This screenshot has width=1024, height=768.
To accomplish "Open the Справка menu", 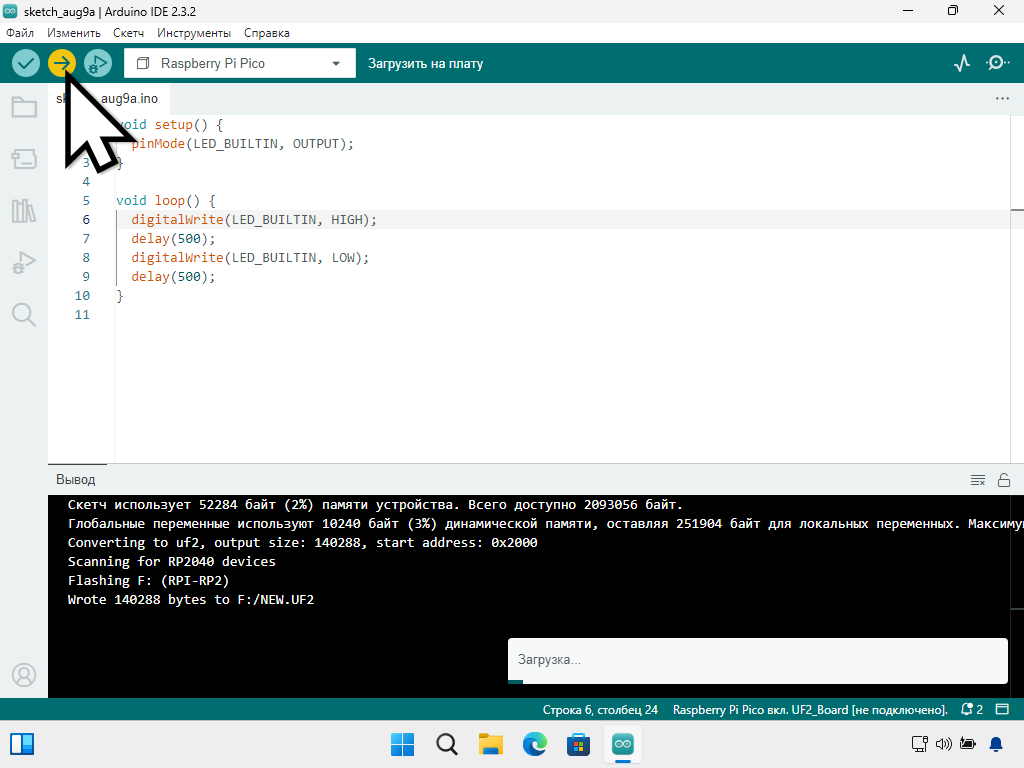I will (266, 33).
